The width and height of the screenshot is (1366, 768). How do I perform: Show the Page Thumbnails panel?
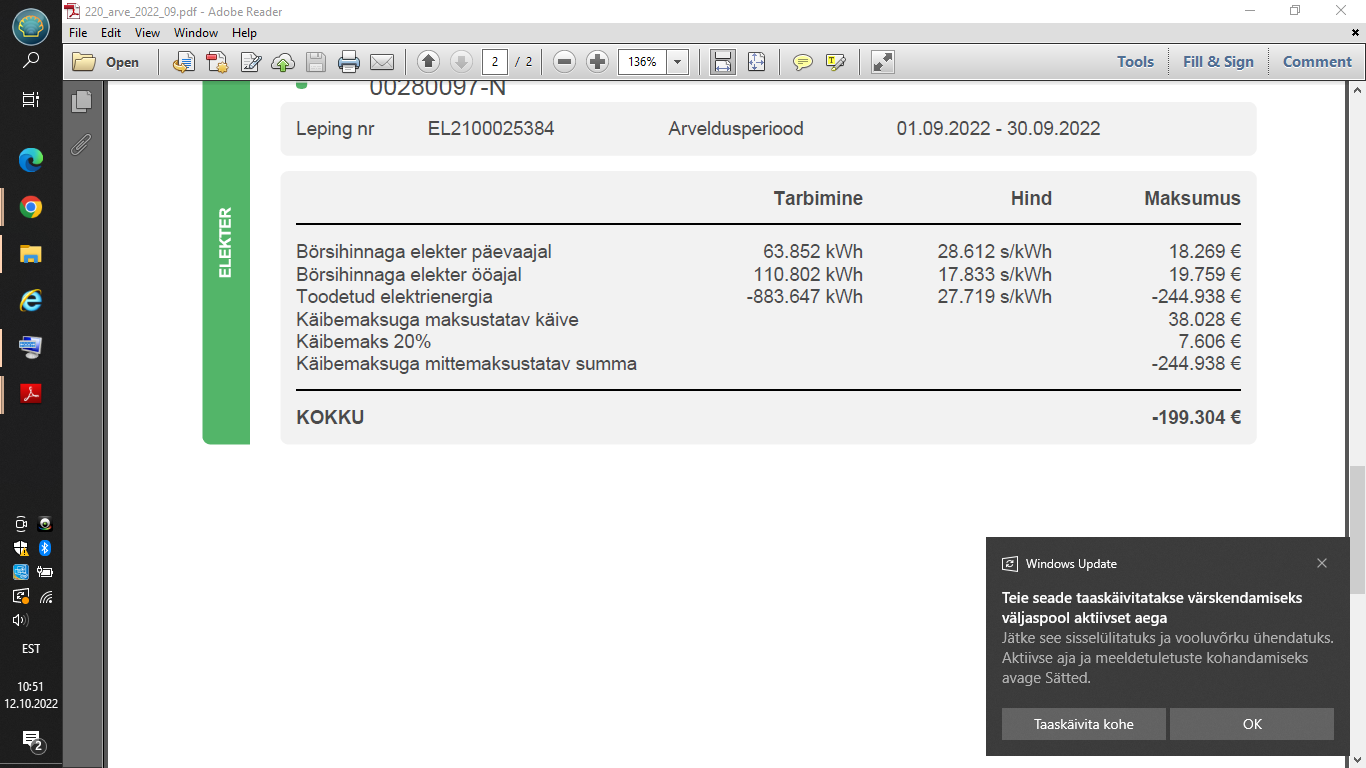(x=81, y=101)
